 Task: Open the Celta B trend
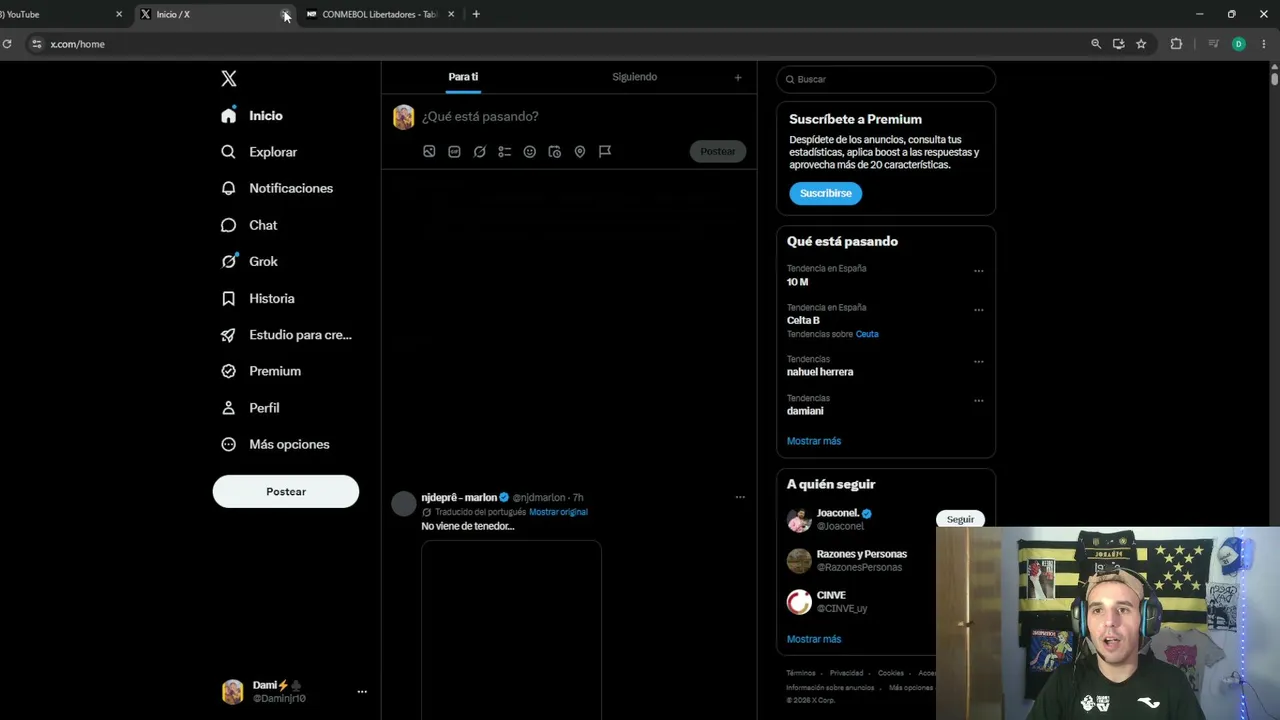point(803,320)
